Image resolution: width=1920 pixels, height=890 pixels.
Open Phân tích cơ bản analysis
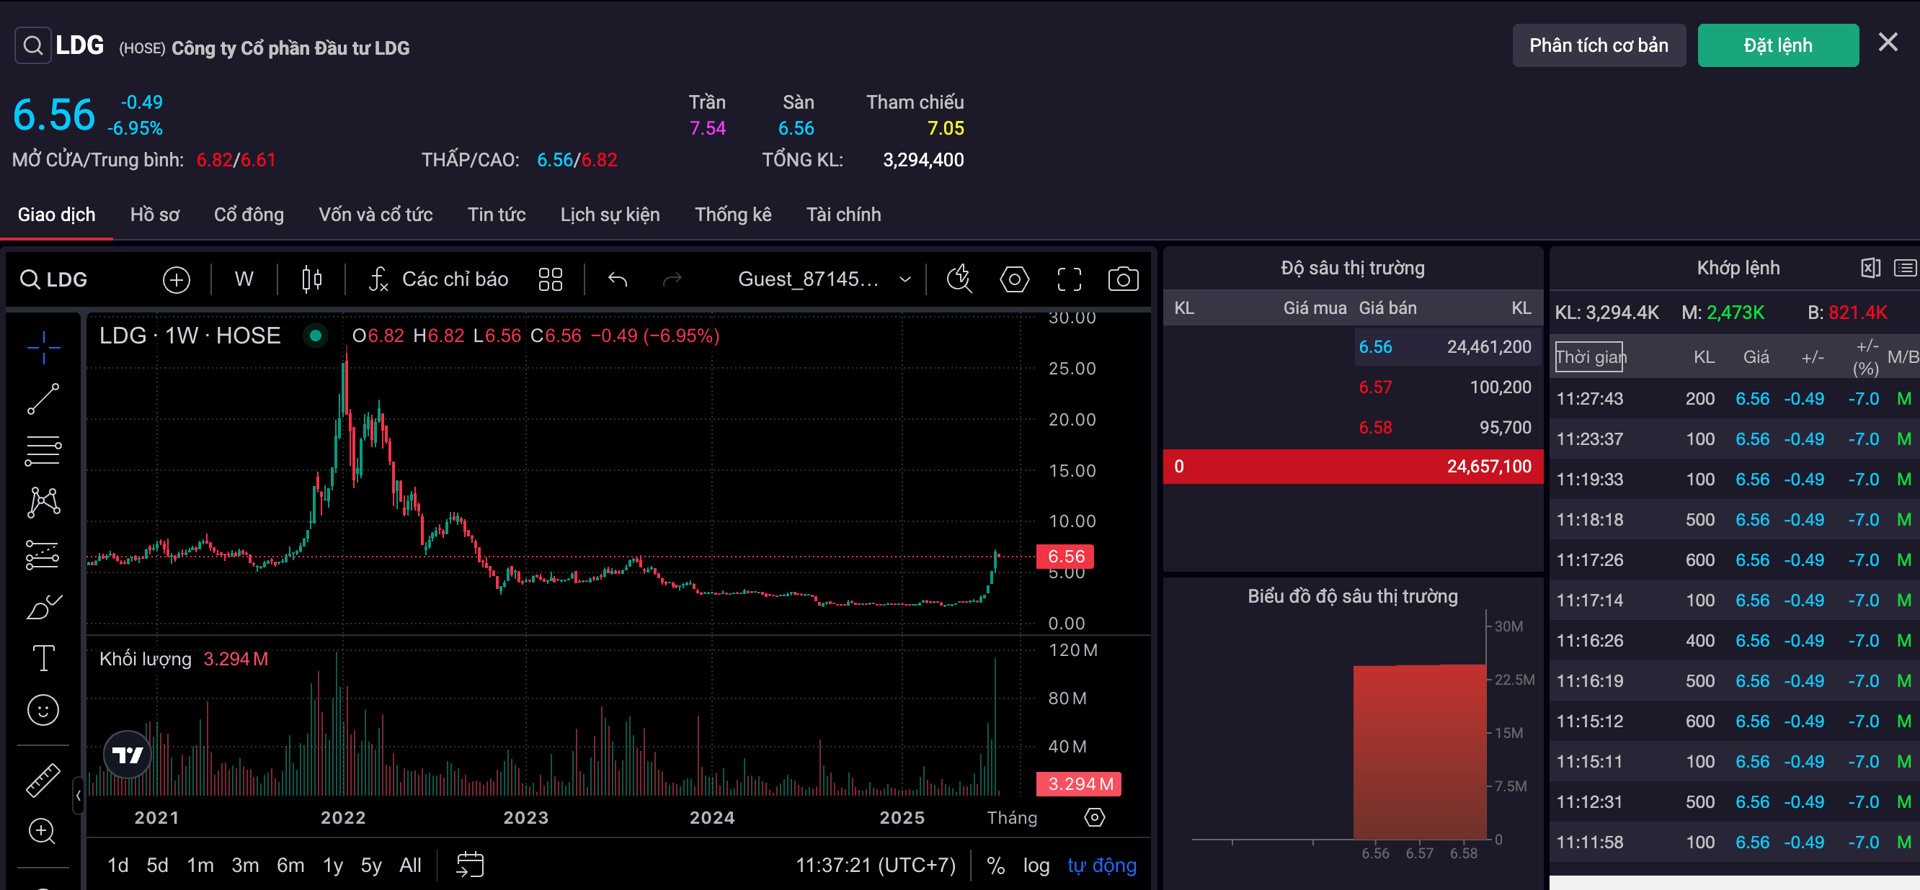pyautogui.click(x=1599, y=46)
